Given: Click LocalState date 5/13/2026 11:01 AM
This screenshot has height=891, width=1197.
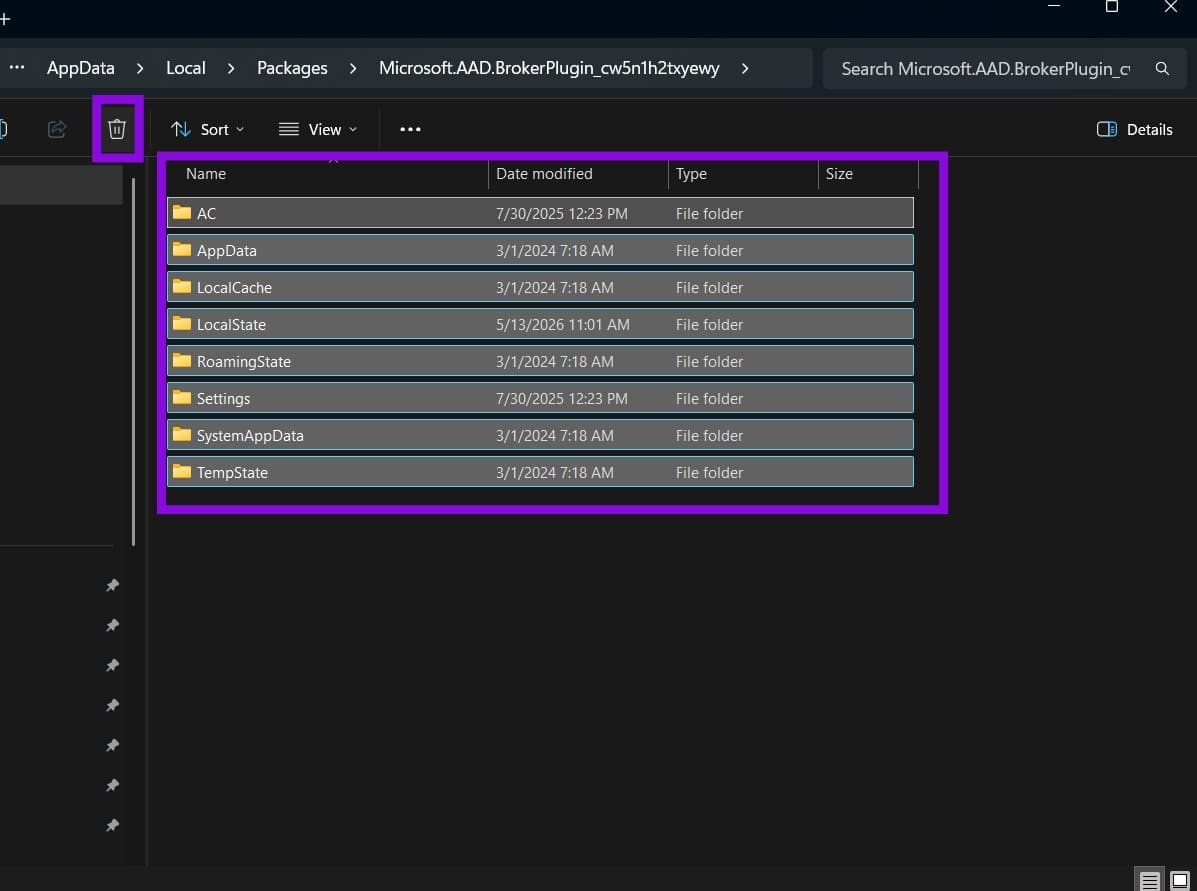Looking at the screenshot, I should (x=563, y=324).
